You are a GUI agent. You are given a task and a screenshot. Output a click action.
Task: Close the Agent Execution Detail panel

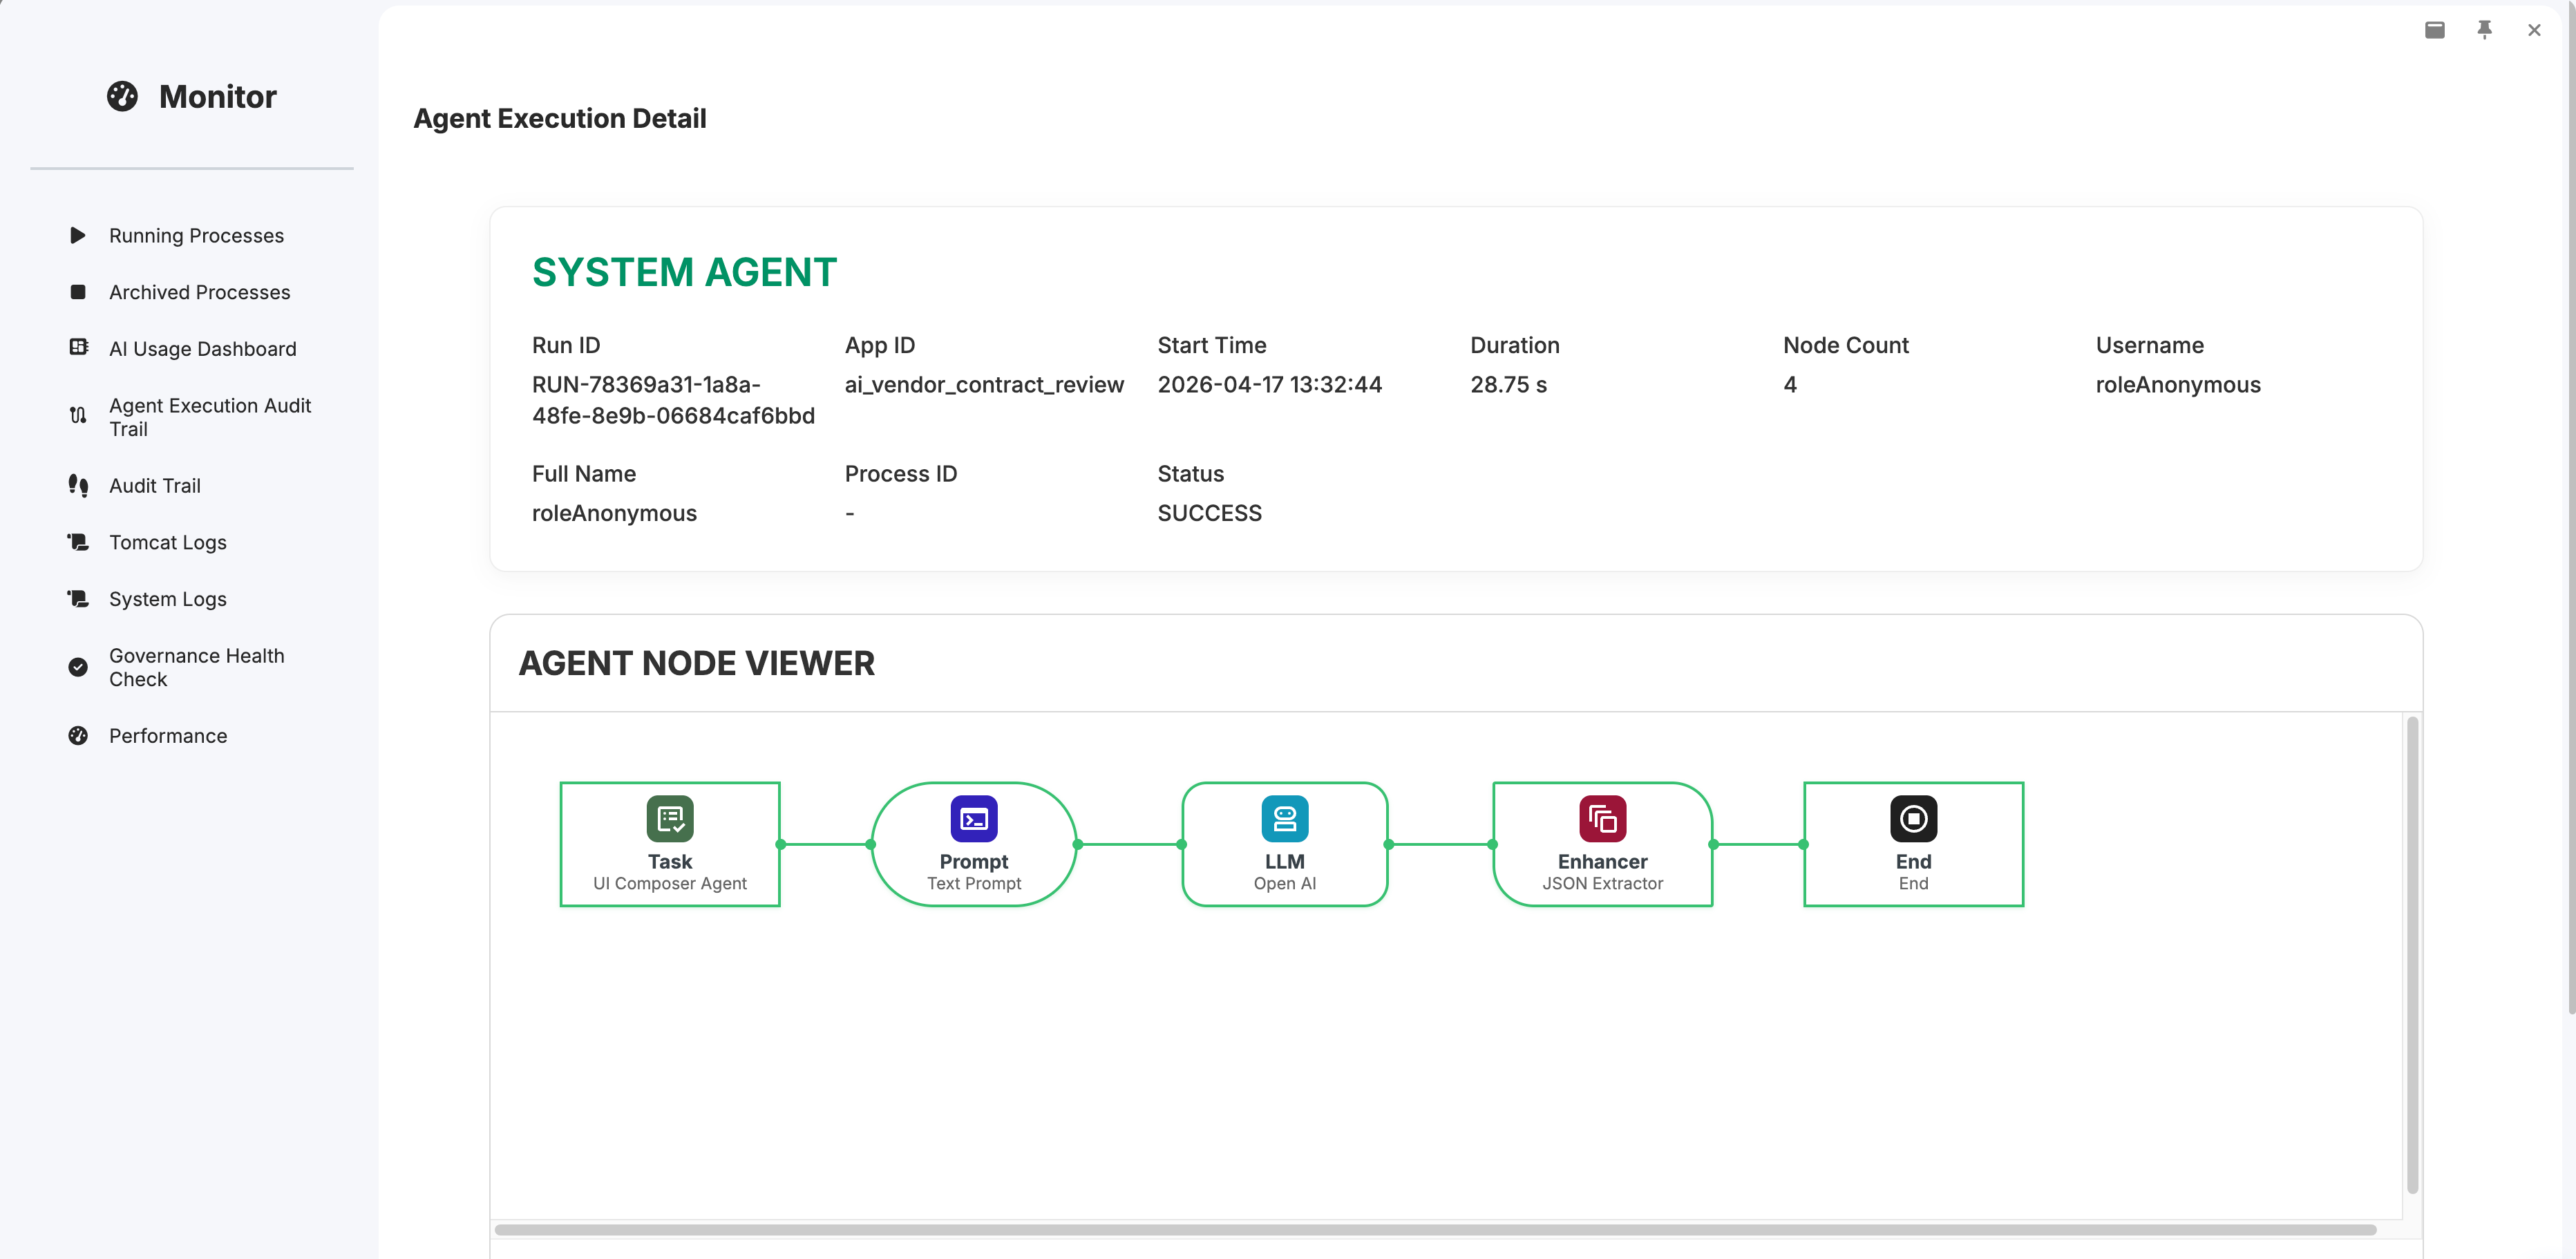pyautogui.click(x=2533, y=30)
